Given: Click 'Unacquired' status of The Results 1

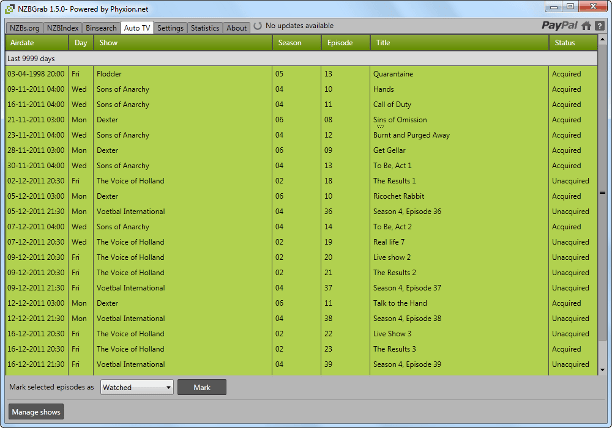Looking at the screenshot, I should pos(570,181).
